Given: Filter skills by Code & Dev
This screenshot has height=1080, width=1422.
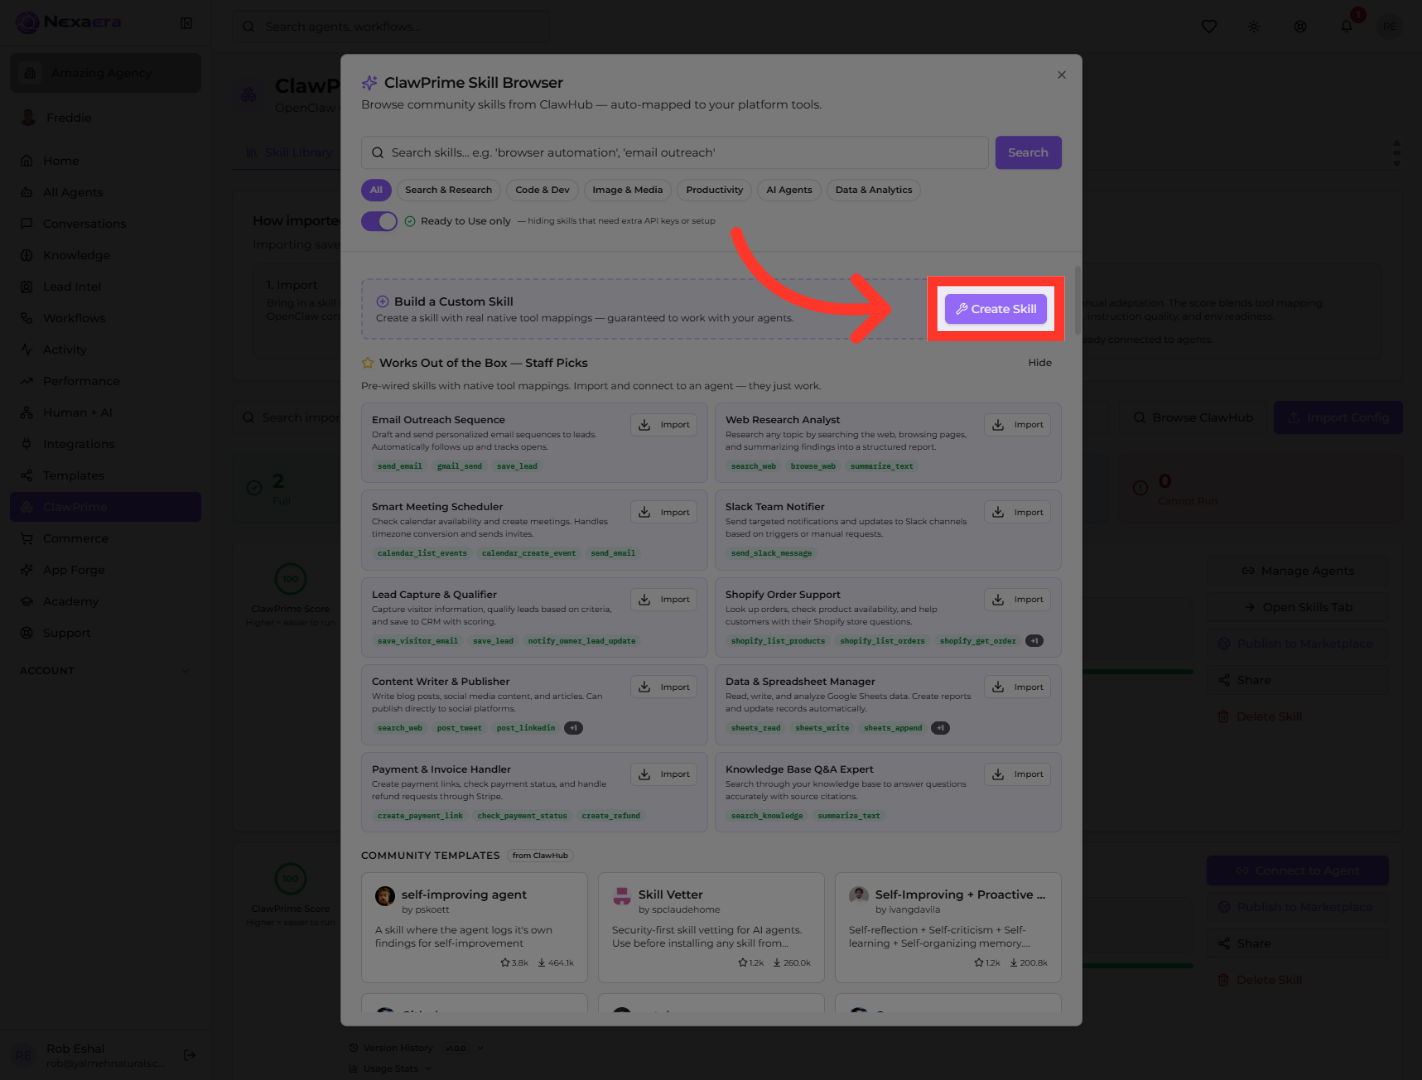Looking at the screenshot, I should click(542, 190).
